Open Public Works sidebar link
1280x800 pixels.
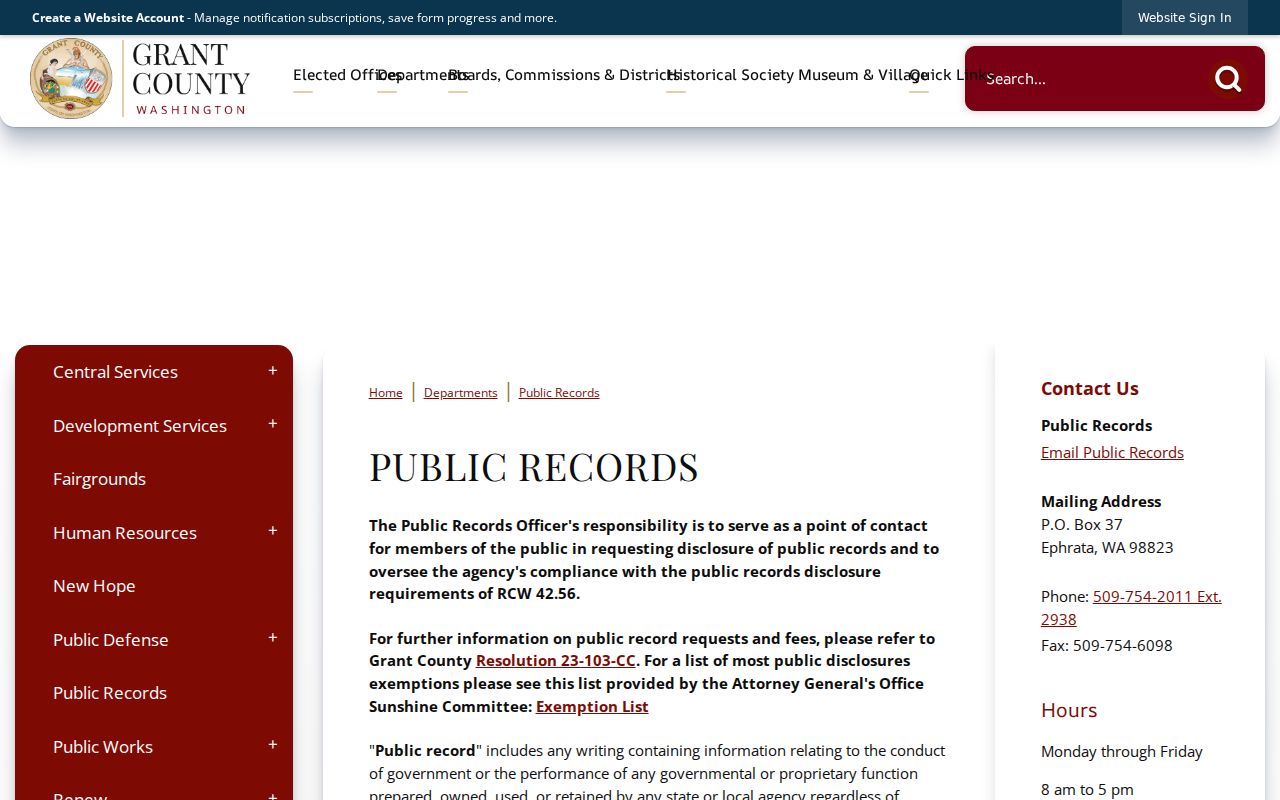tap(103, 747)
